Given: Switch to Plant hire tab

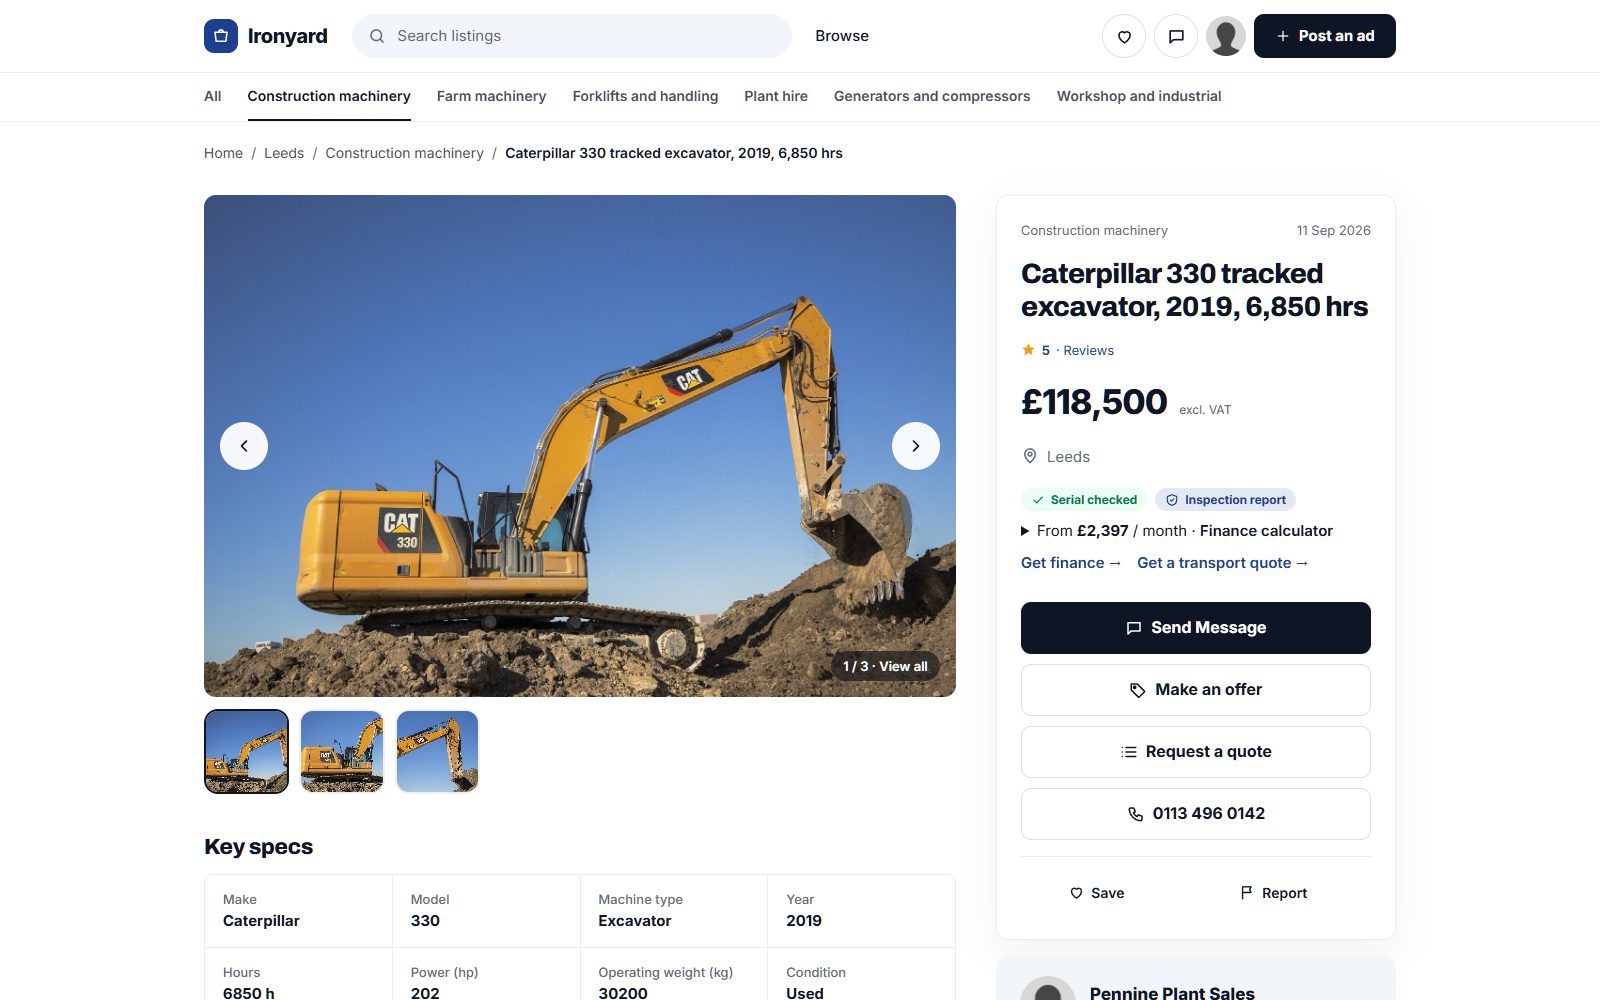Looking at the screenshot, I should (x=776, y=96).
